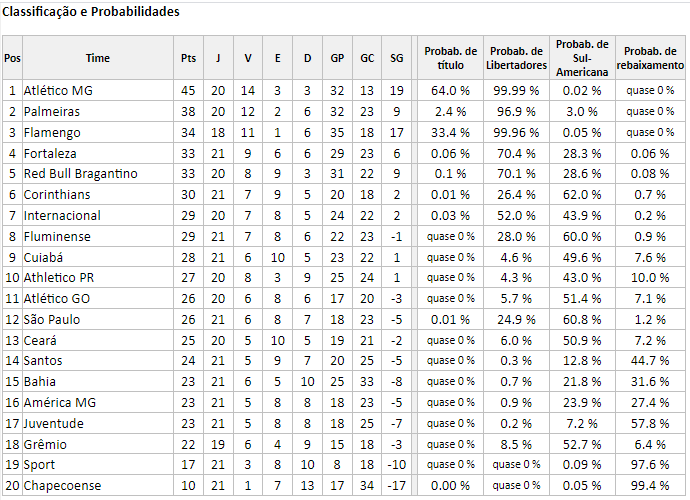Click Chapecoense's 99.4 % relegation probability

pos(650,485)
